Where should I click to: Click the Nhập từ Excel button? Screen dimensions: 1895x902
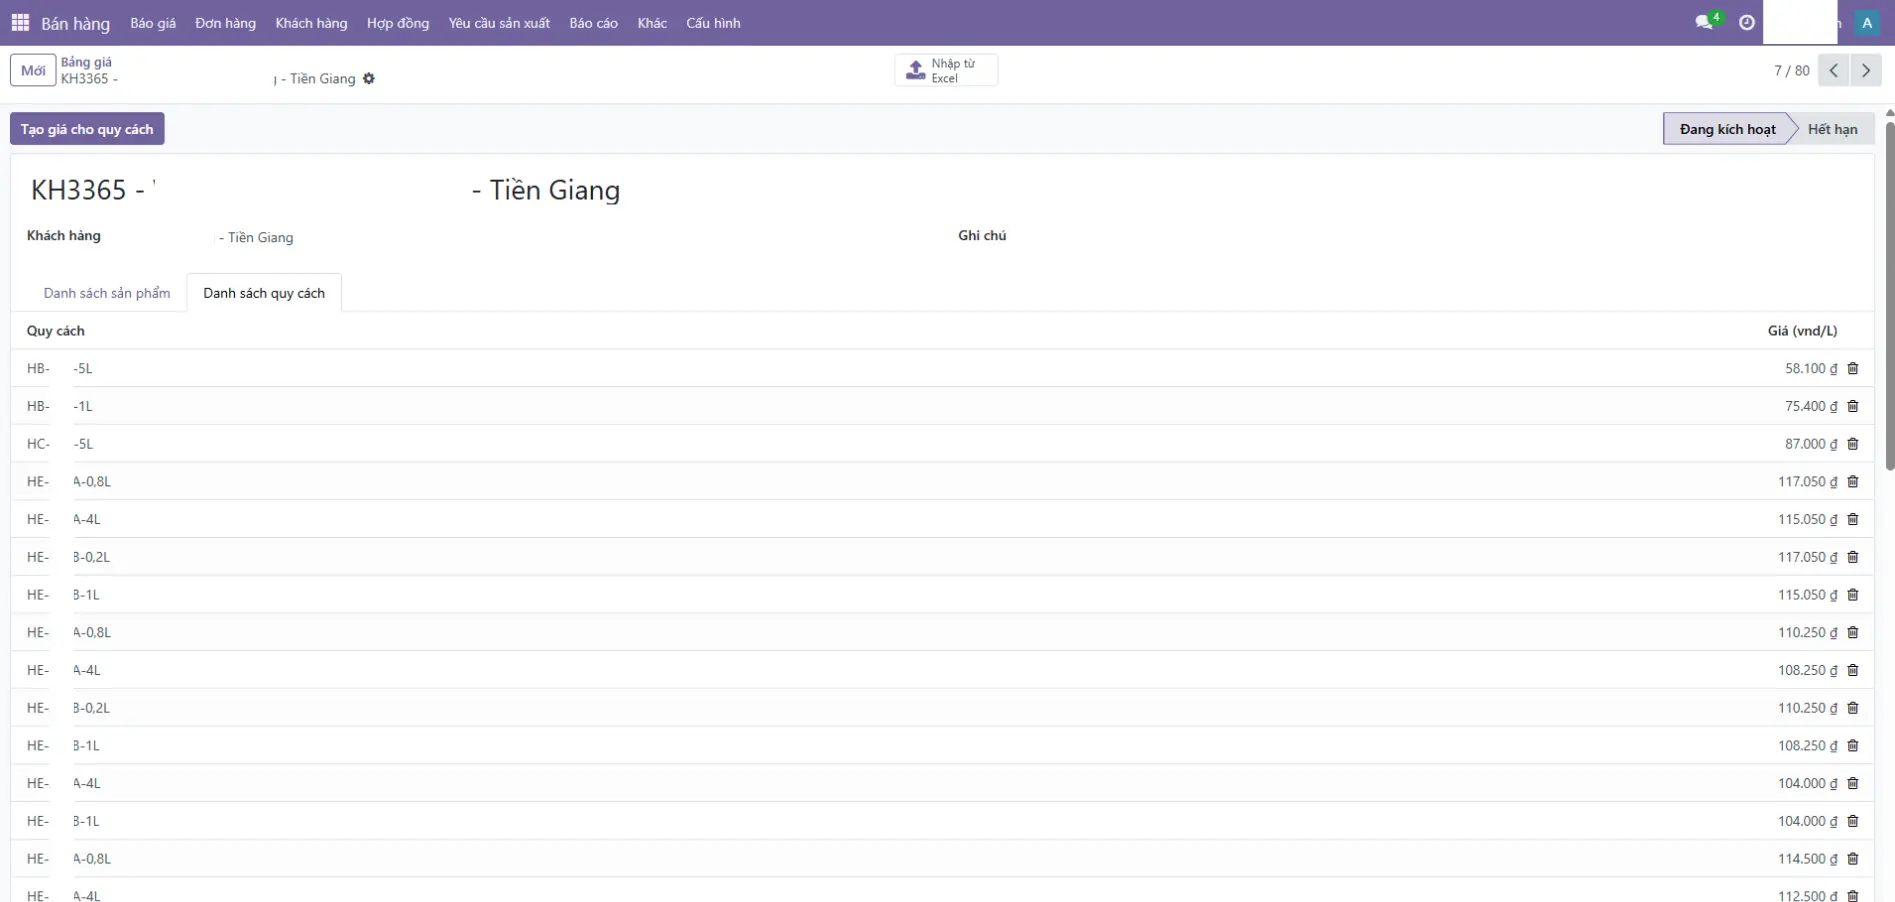[945, 71]
